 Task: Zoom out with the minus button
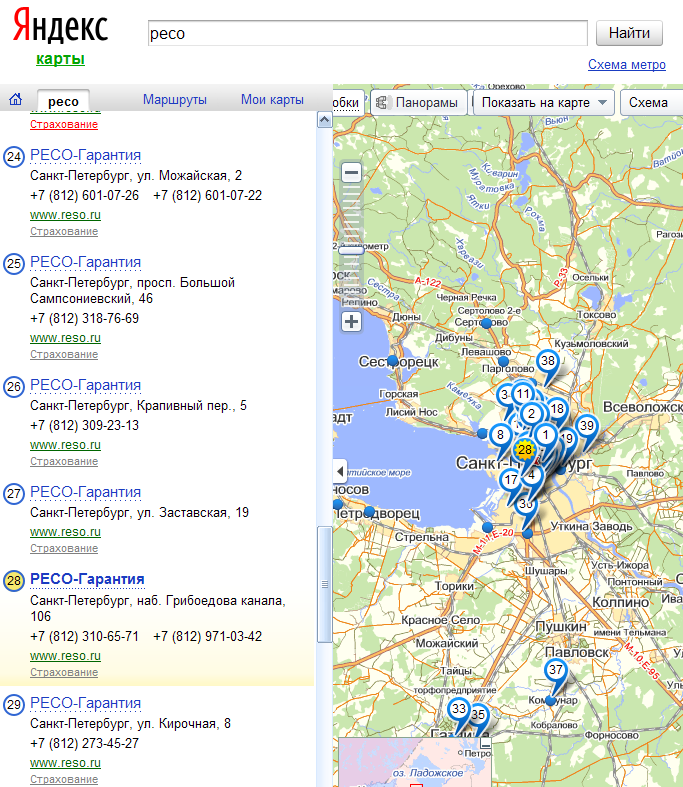(x=351, y=173)
